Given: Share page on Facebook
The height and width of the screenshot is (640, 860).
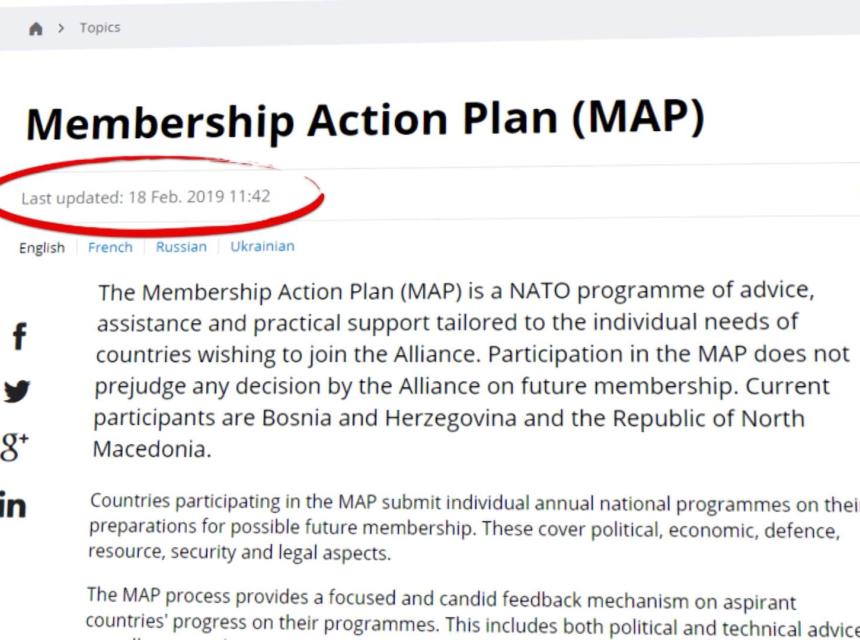Looking at the screenshot, I should click(x=18, y=337).
